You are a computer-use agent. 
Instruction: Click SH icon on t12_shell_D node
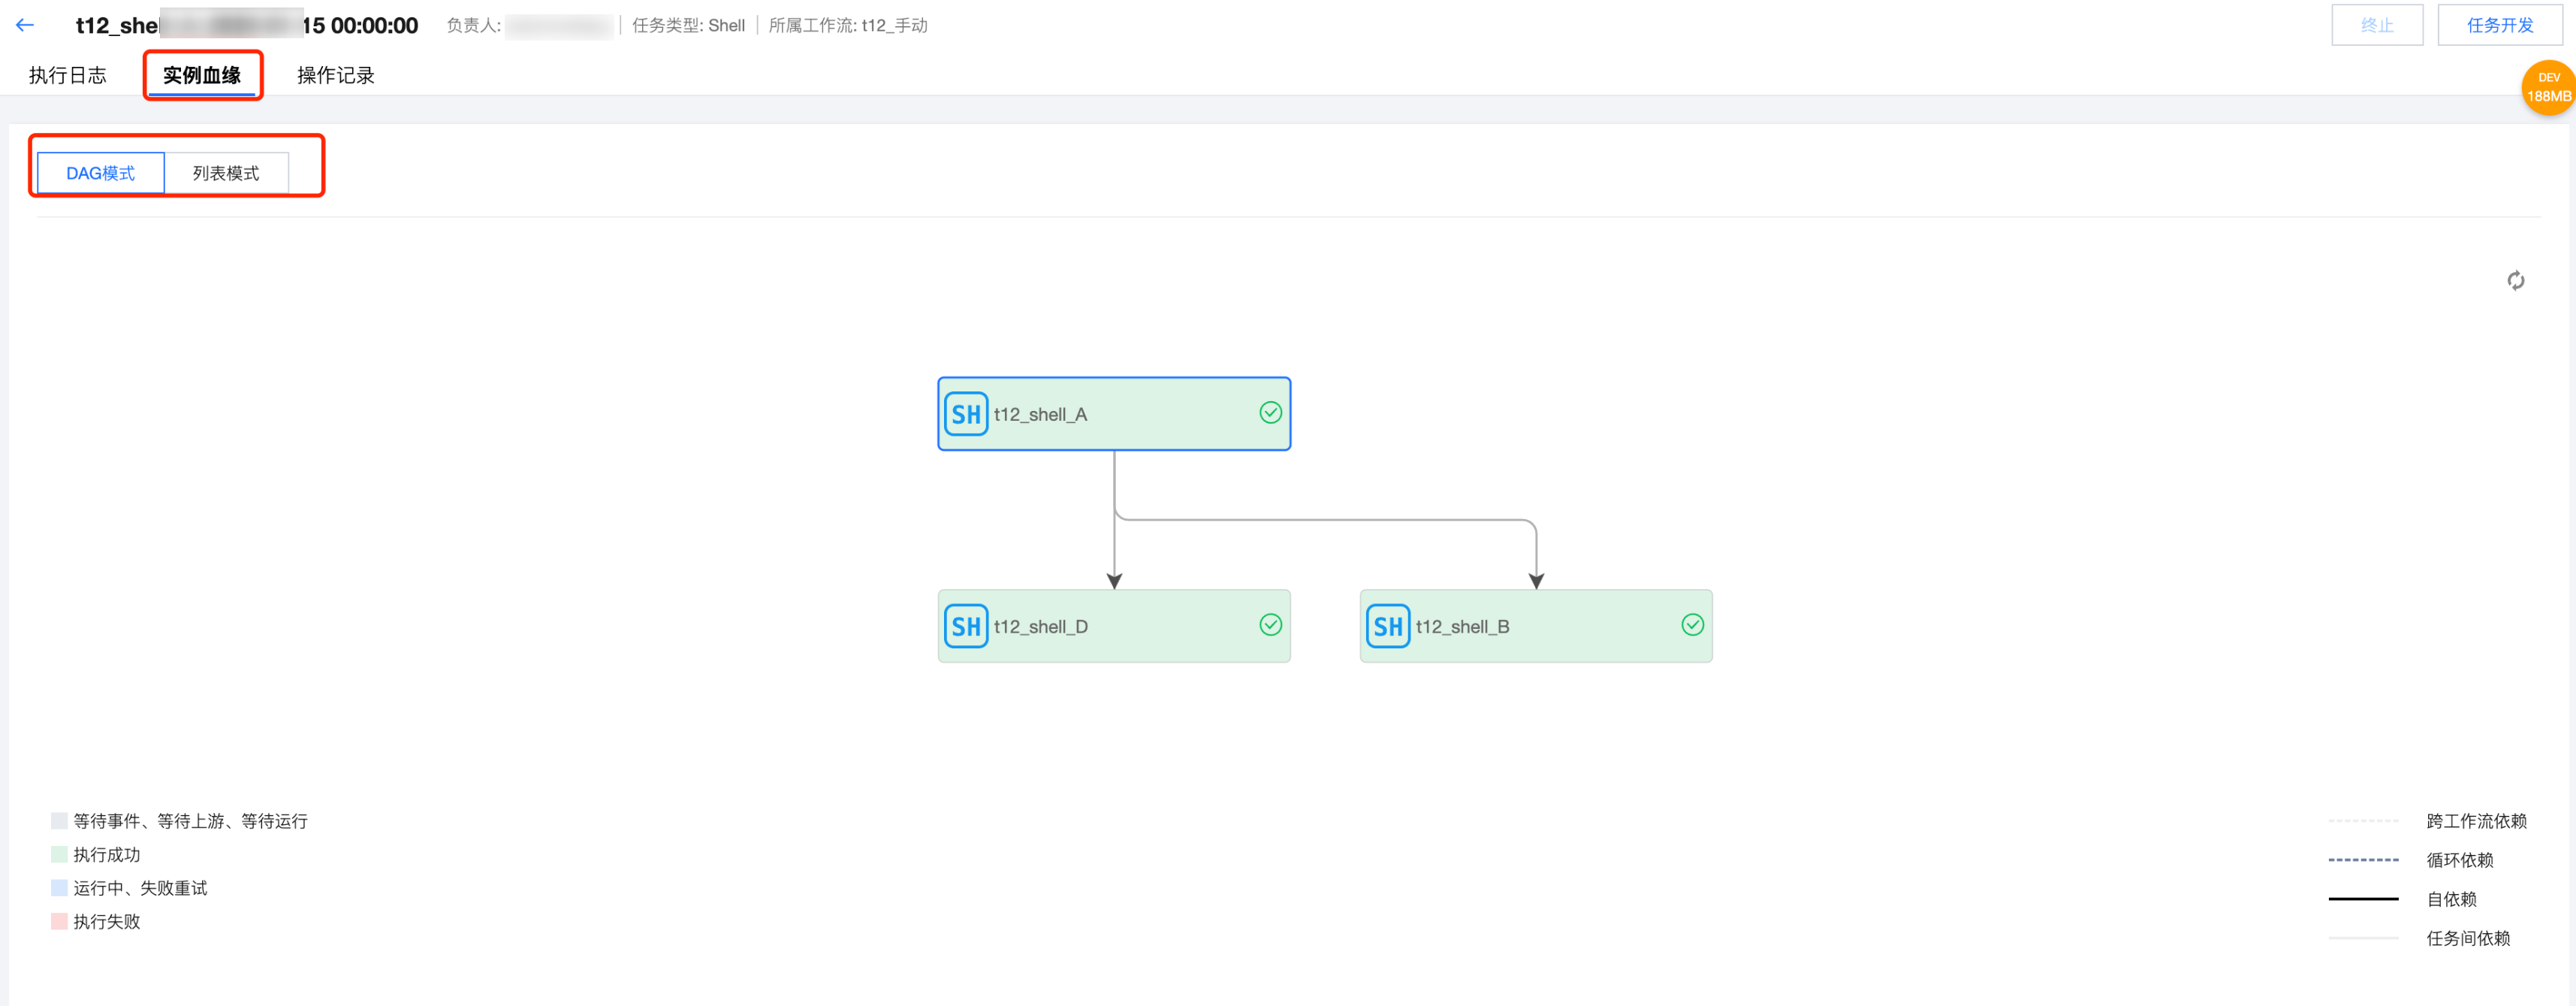tap(965, 626)
